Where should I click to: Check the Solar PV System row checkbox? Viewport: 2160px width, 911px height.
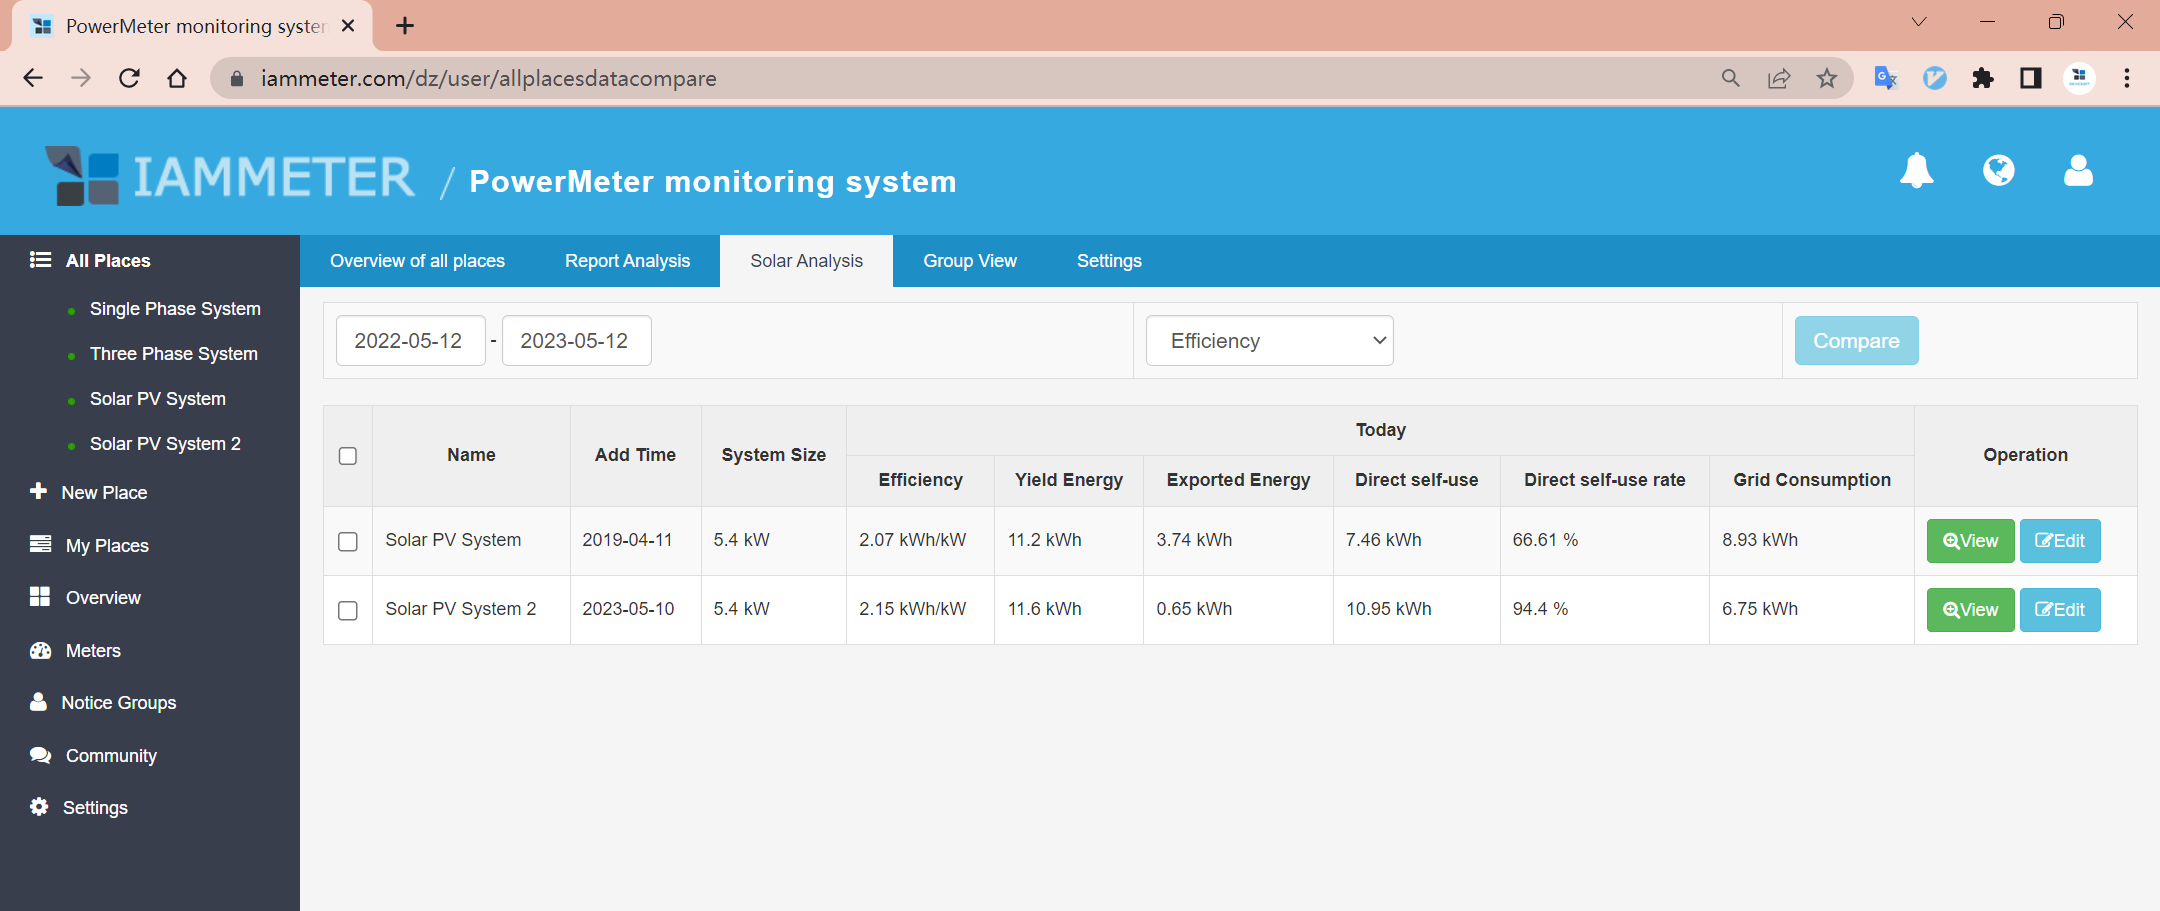tap(348, 541)
